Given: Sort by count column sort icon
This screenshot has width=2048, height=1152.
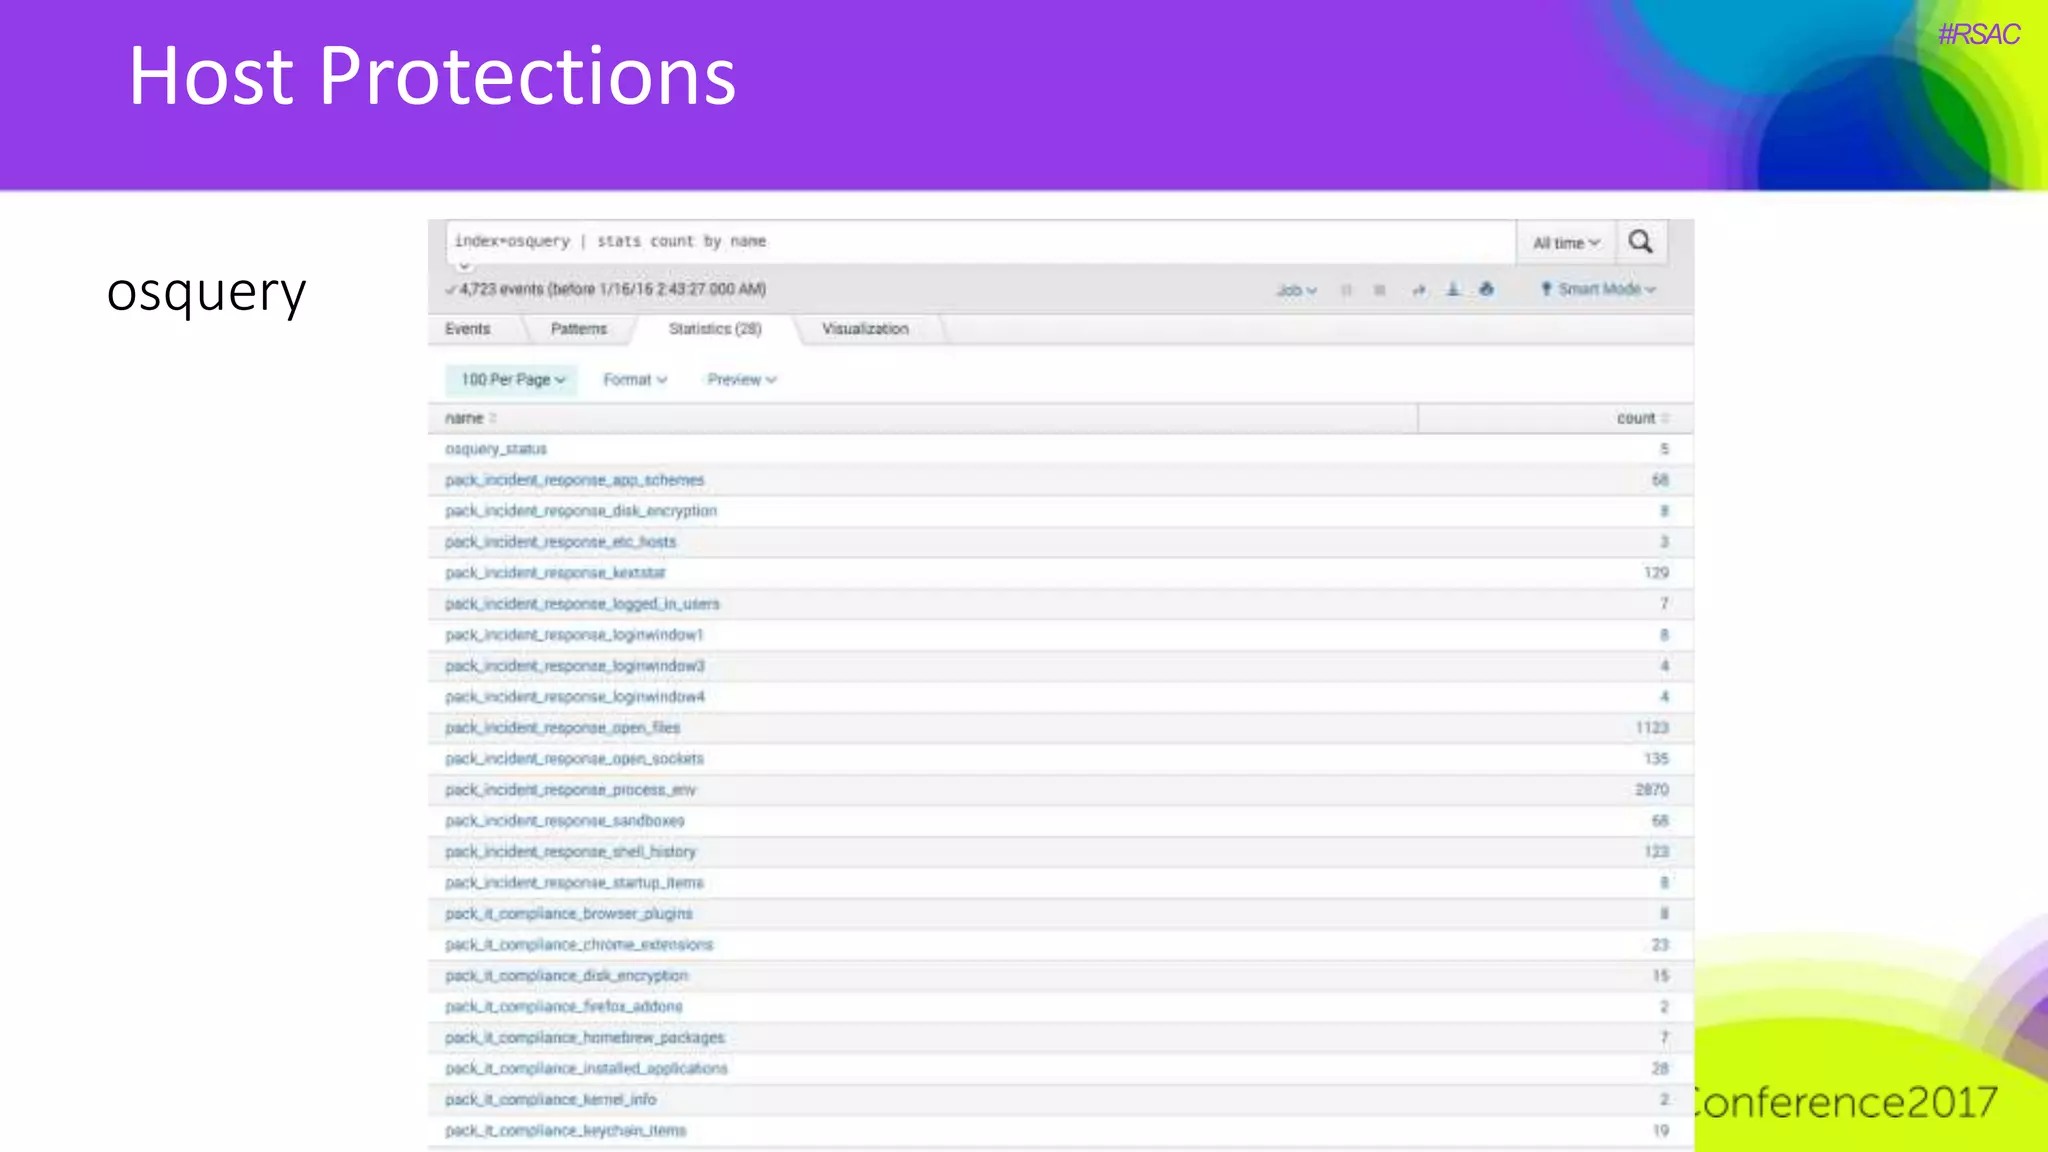Looking at the screenshot, I should pyautogui.click(x=1665, y=418).
